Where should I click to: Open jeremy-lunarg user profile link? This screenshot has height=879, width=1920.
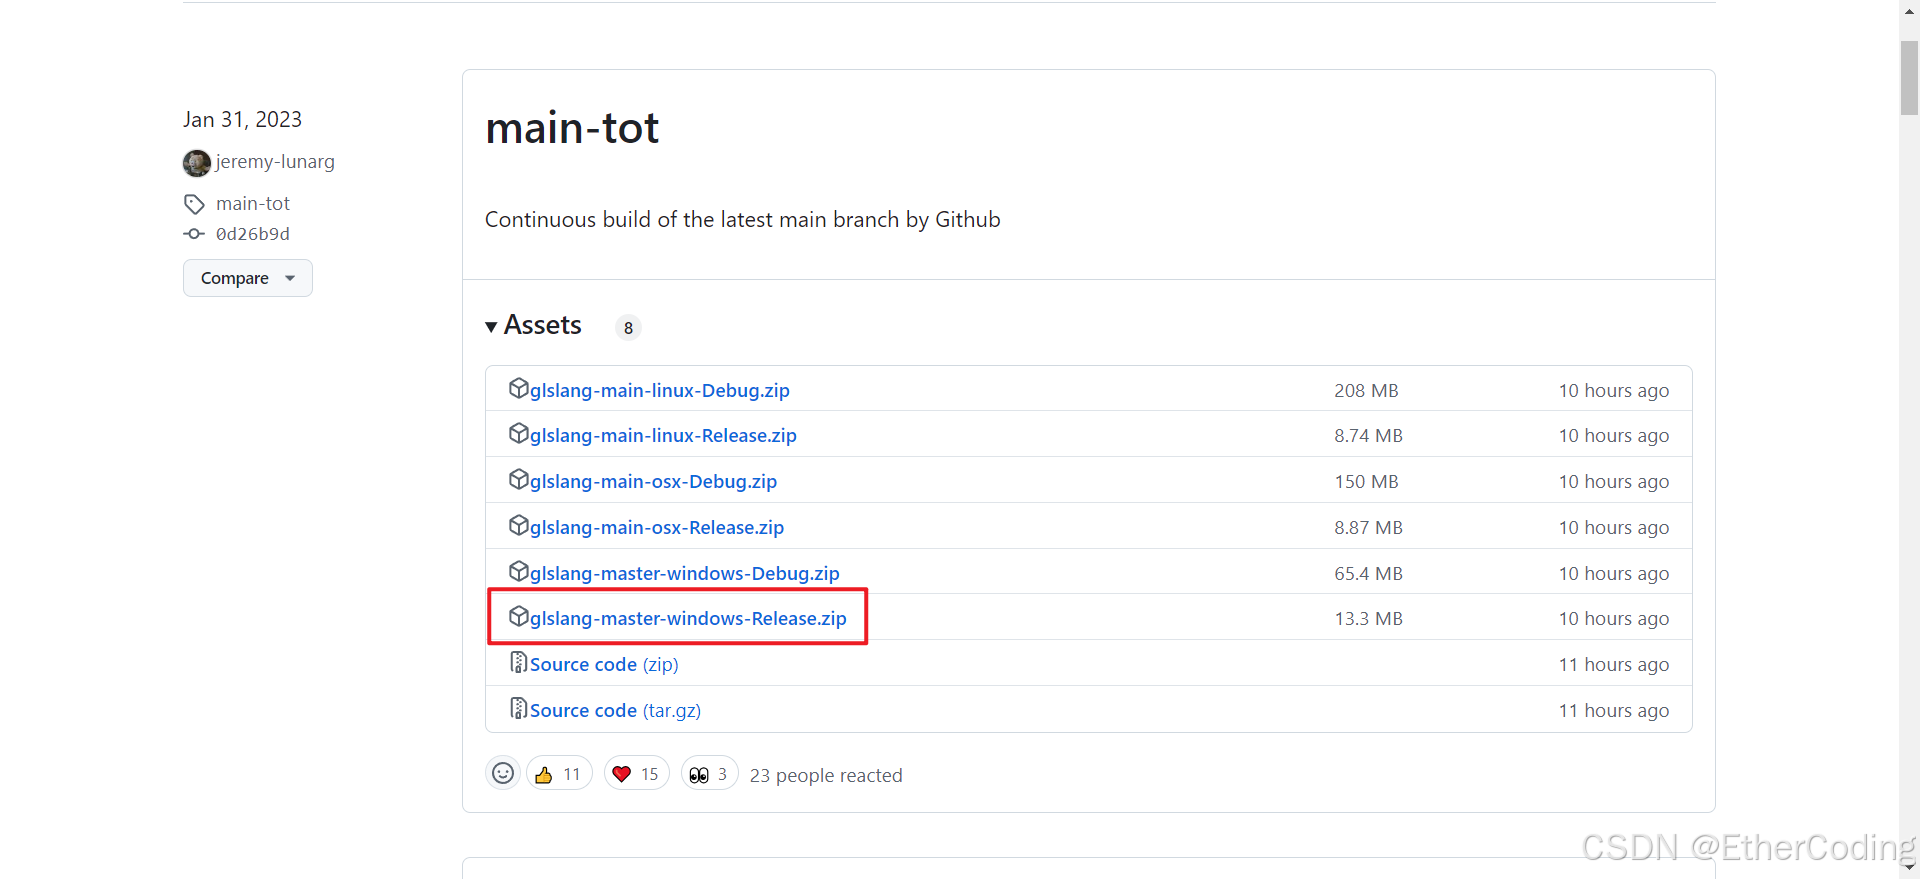275,162
